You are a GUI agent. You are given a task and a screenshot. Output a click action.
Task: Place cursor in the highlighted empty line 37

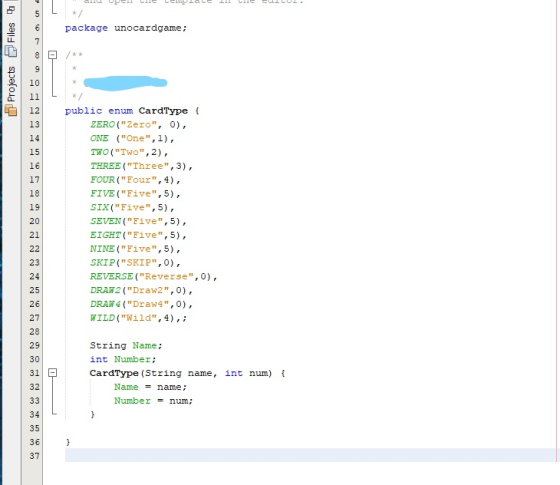(310, 455)
